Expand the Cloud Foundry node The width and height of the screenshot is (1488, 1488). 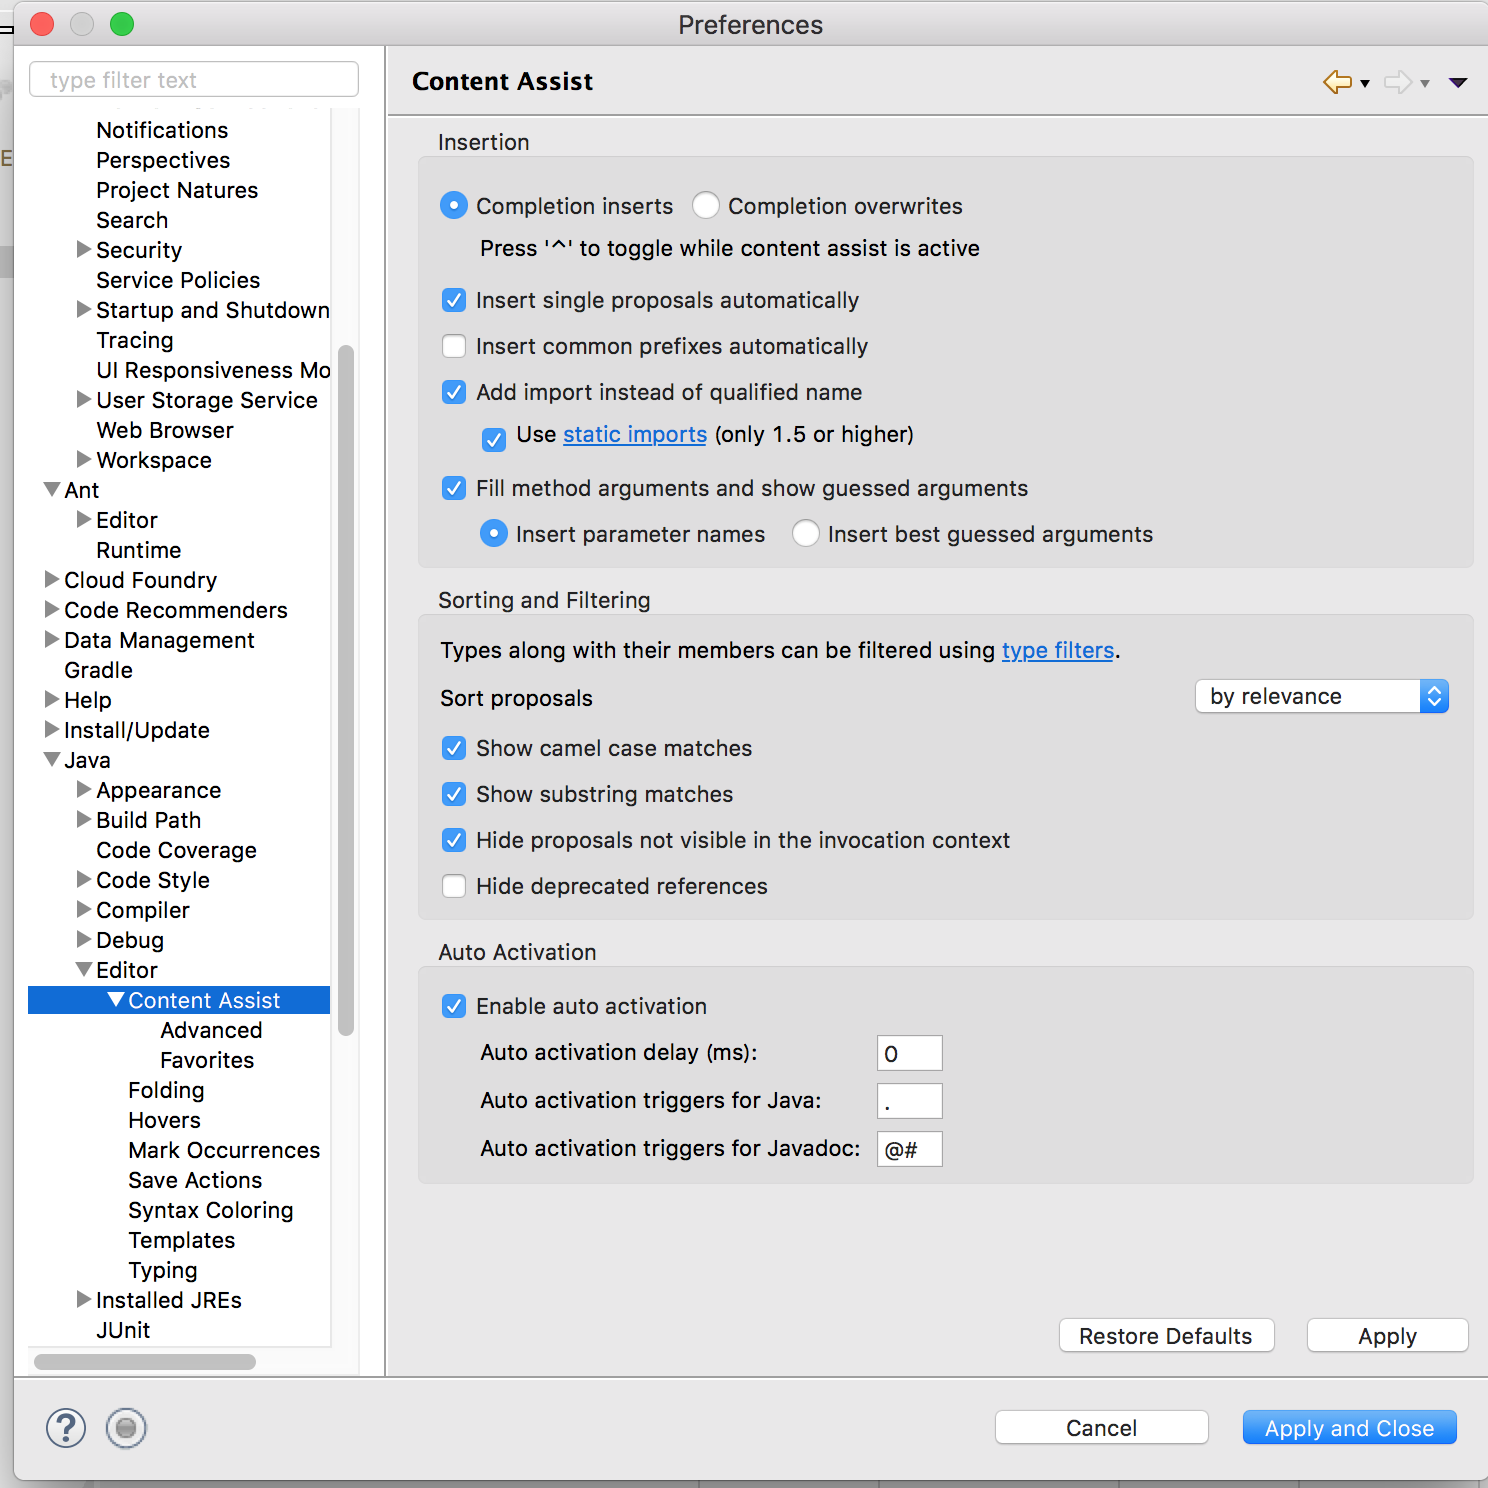click(x=52, y=579)
